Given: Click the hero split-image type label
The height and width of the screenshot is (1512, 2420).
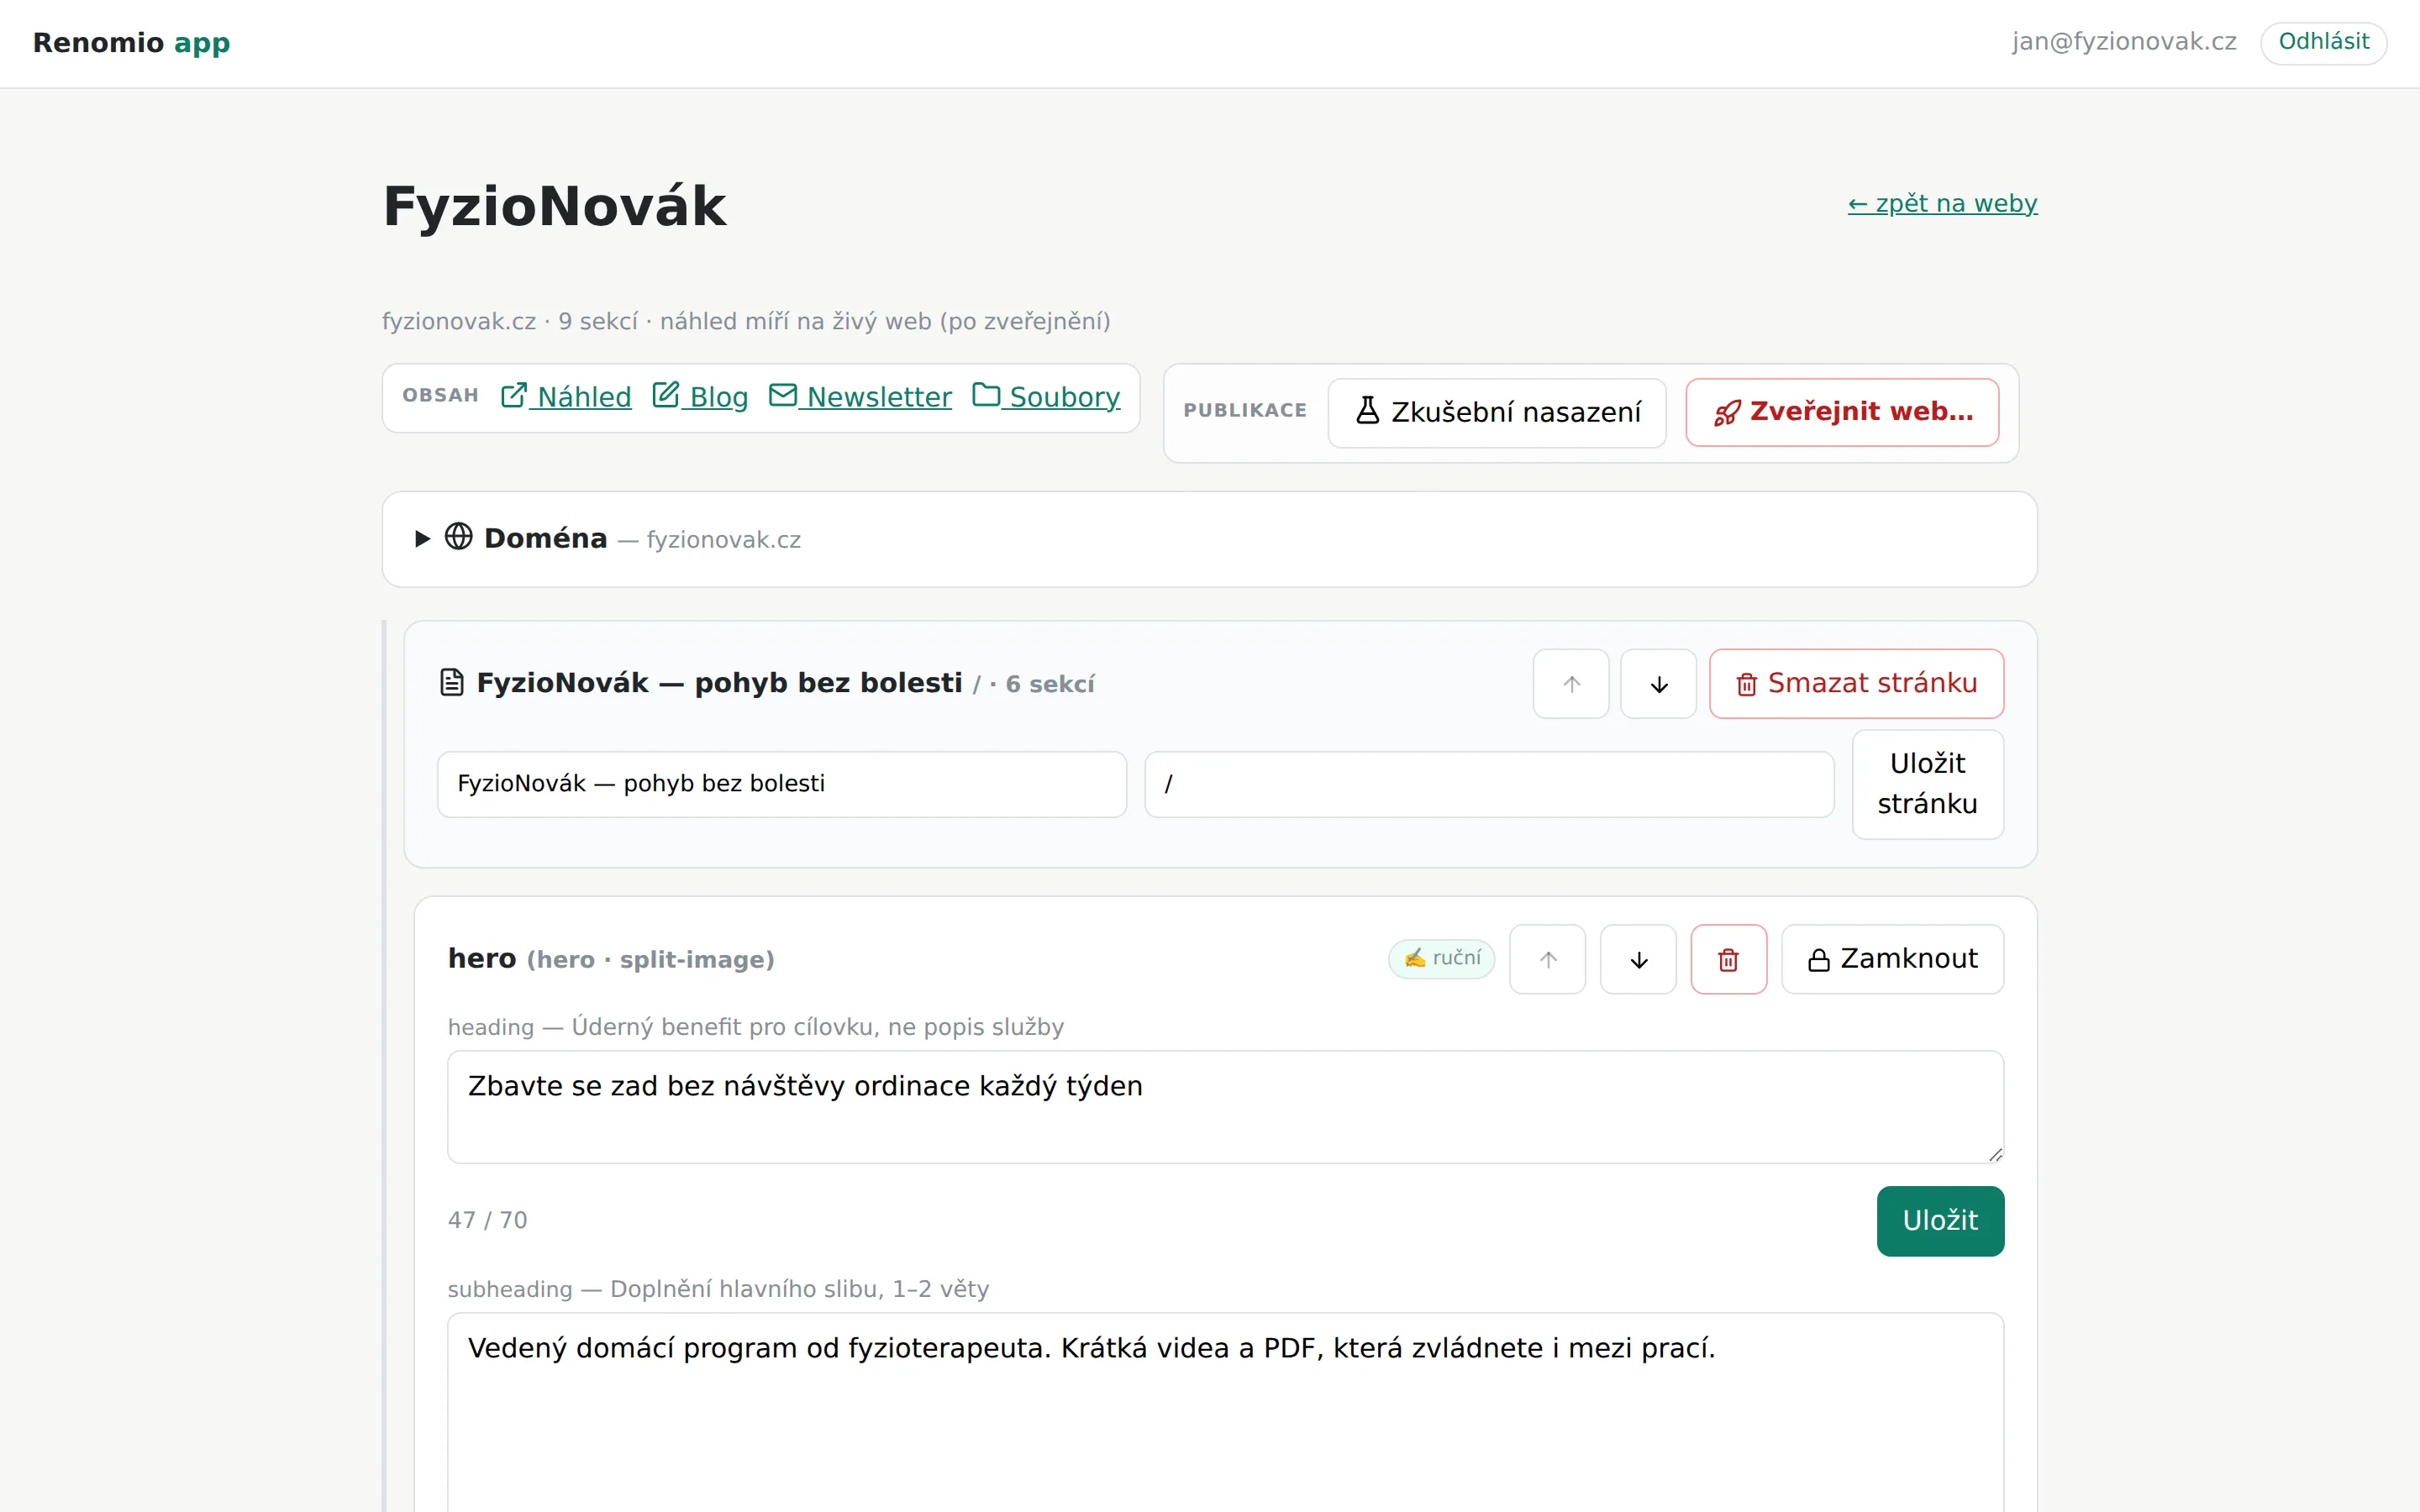Looking at the screenshot, I should [x=650, y=961].
